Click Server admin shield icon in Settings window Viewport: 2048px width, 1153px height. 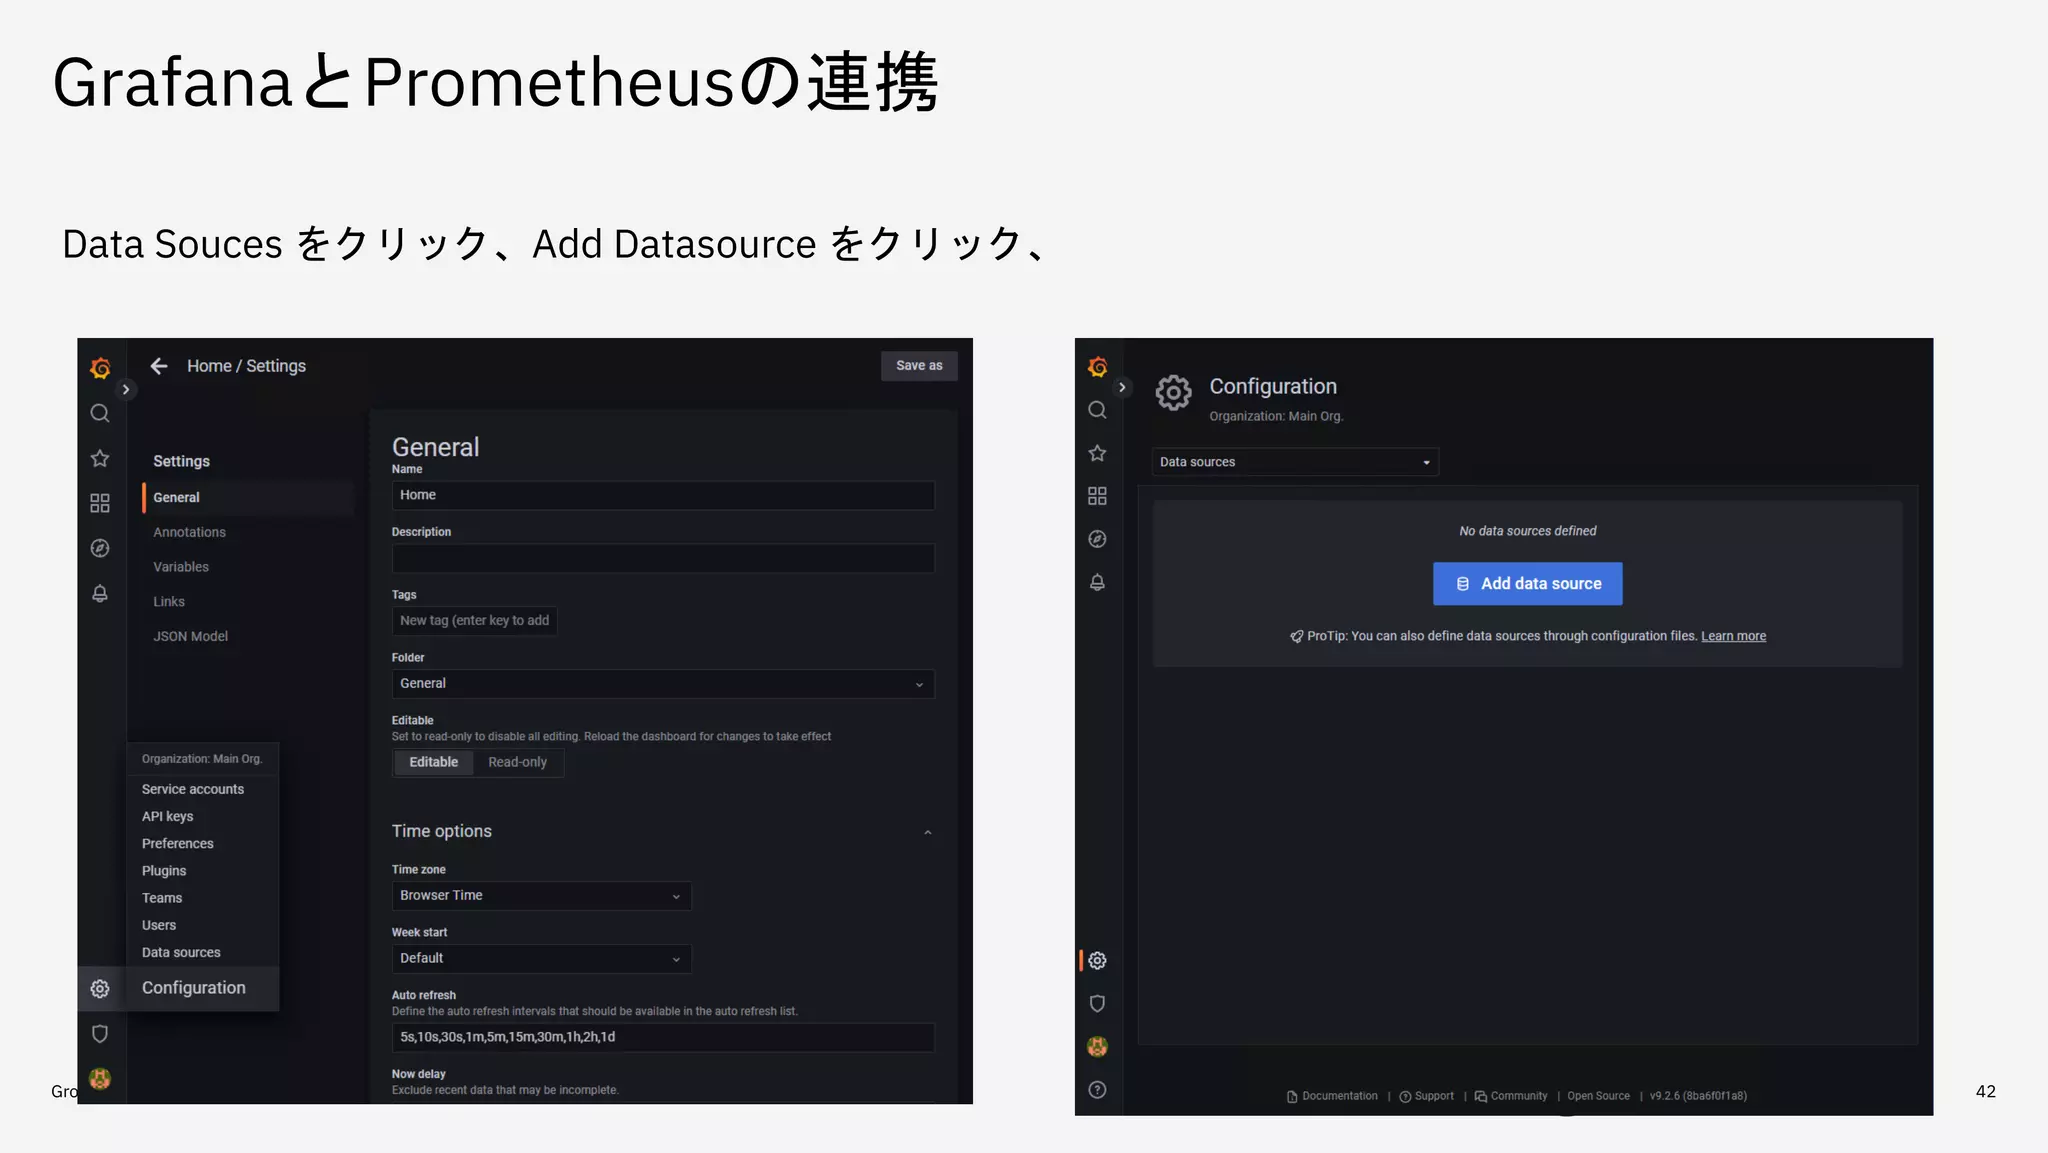tap(100, 1034)
